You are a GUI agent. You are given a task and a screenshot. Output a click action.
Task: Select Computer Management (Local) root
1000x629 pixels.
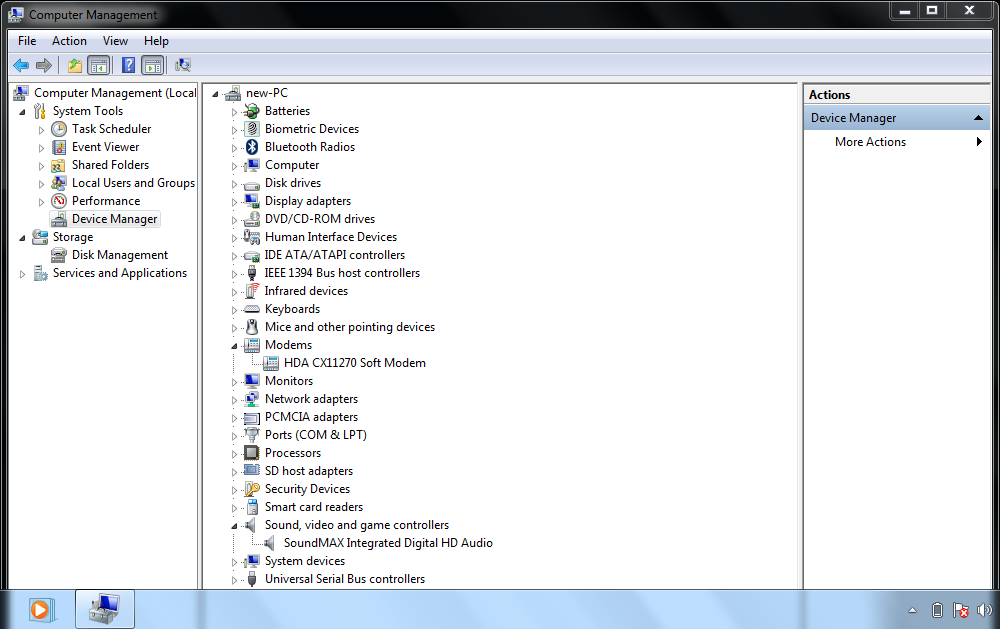coord(115,93)
